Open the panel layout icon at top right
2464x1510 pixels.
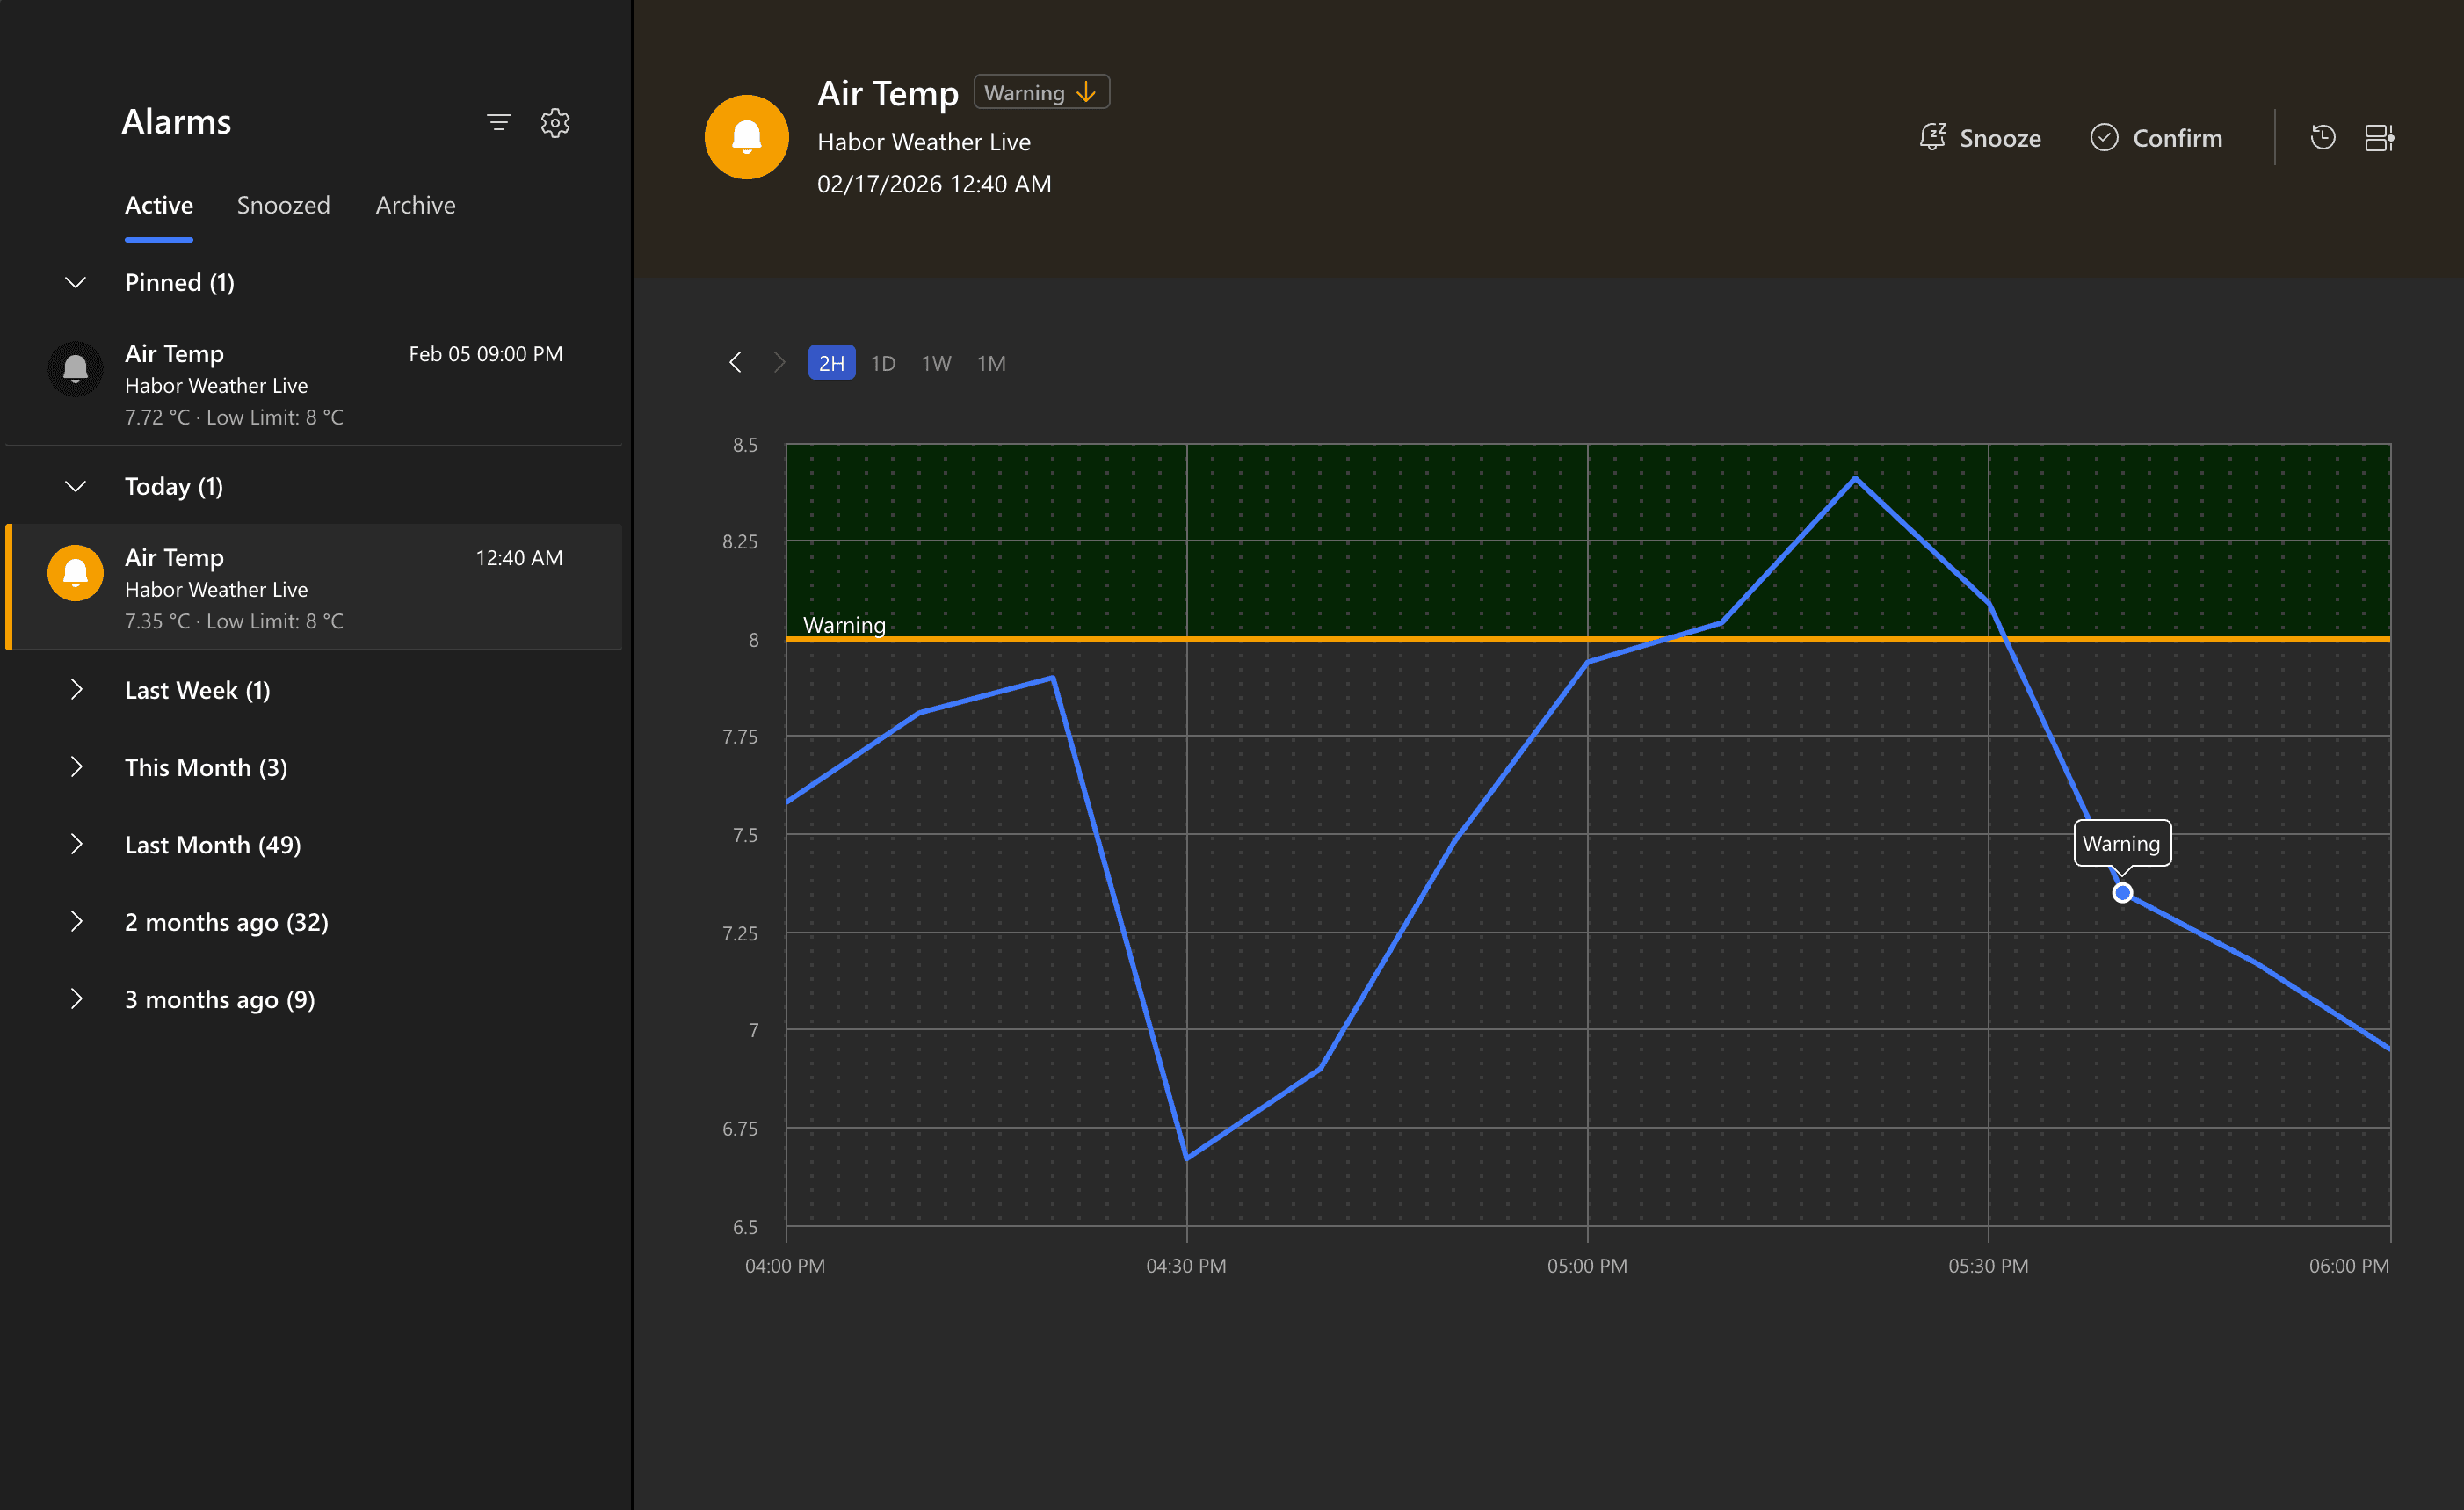click(x=2378, y=138)
